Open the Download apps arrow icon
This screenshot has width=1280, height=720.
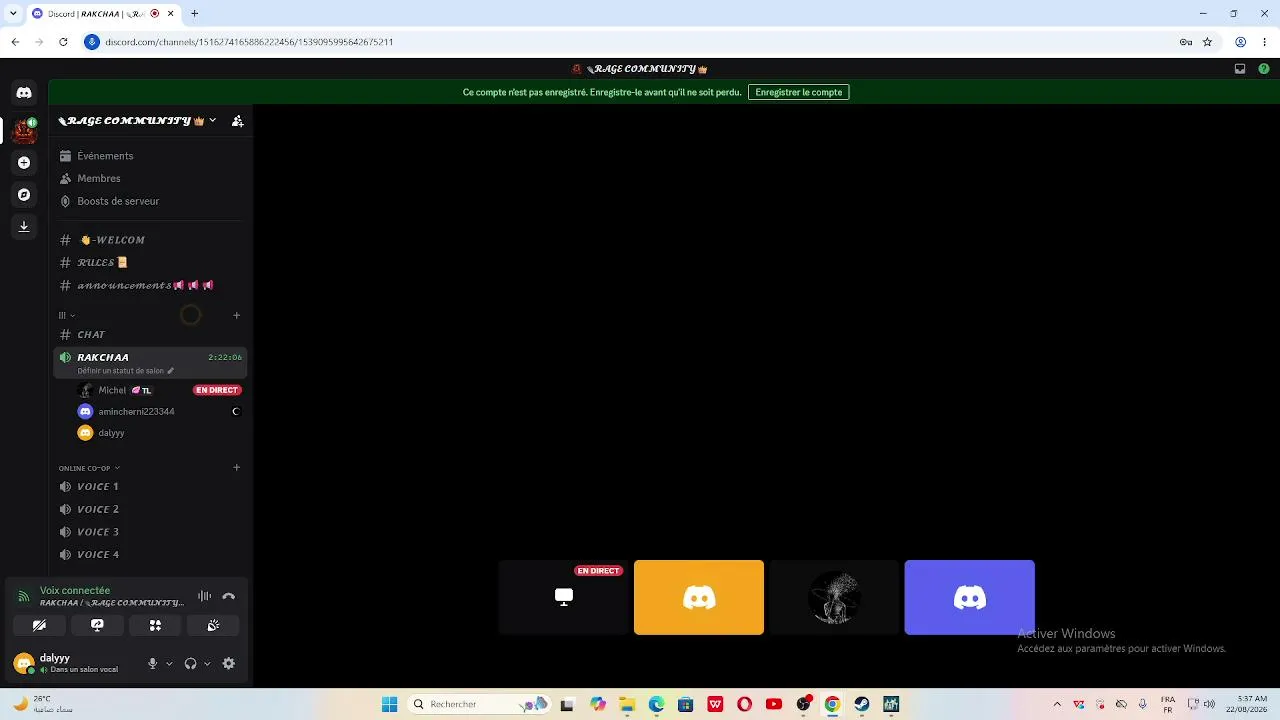tap(24, 227)
